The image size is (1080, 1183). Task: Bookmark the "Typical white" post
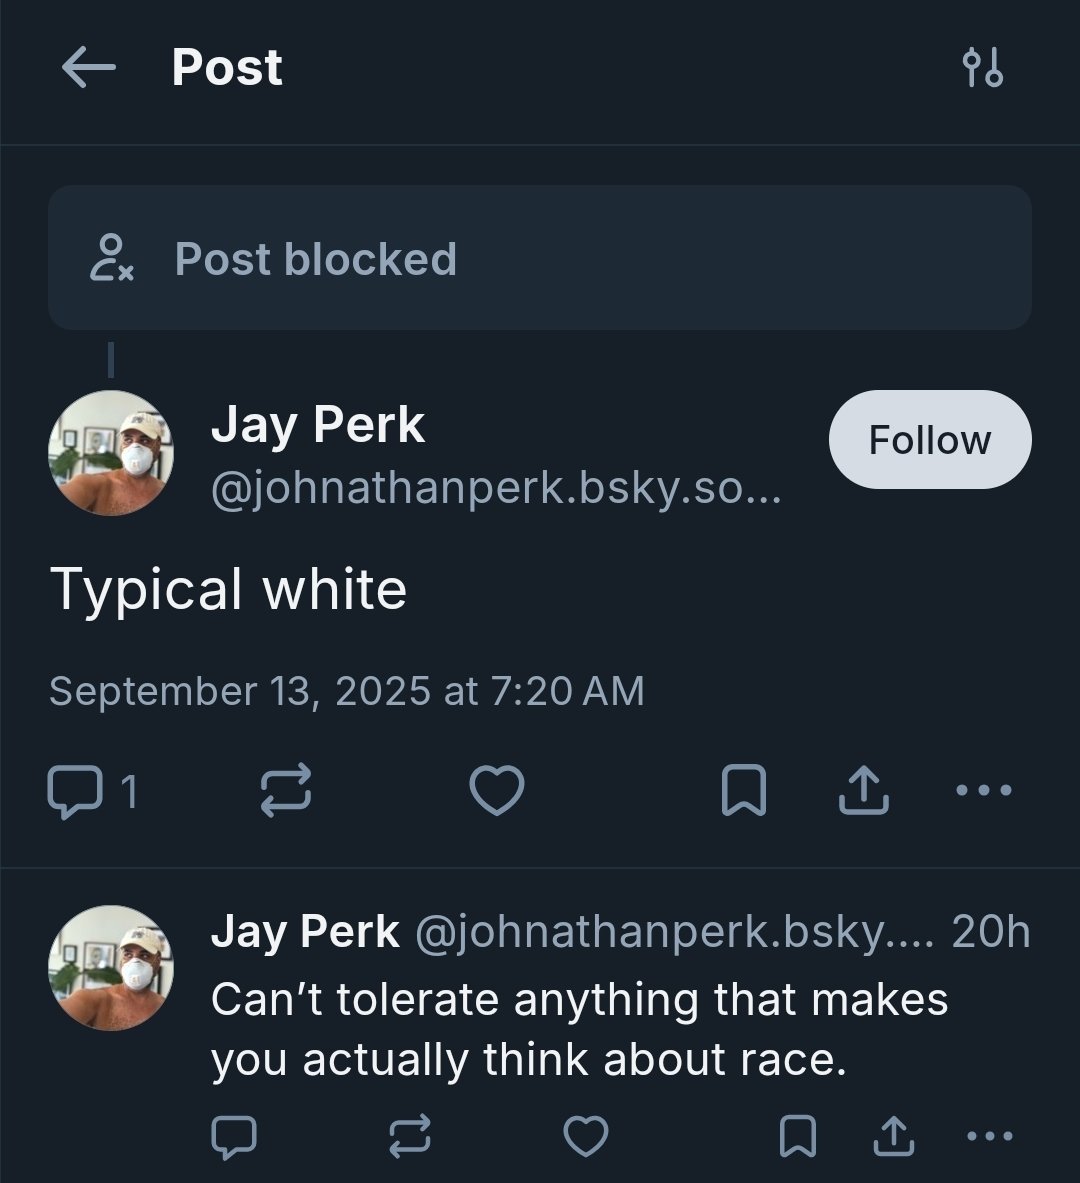[743, 791]
